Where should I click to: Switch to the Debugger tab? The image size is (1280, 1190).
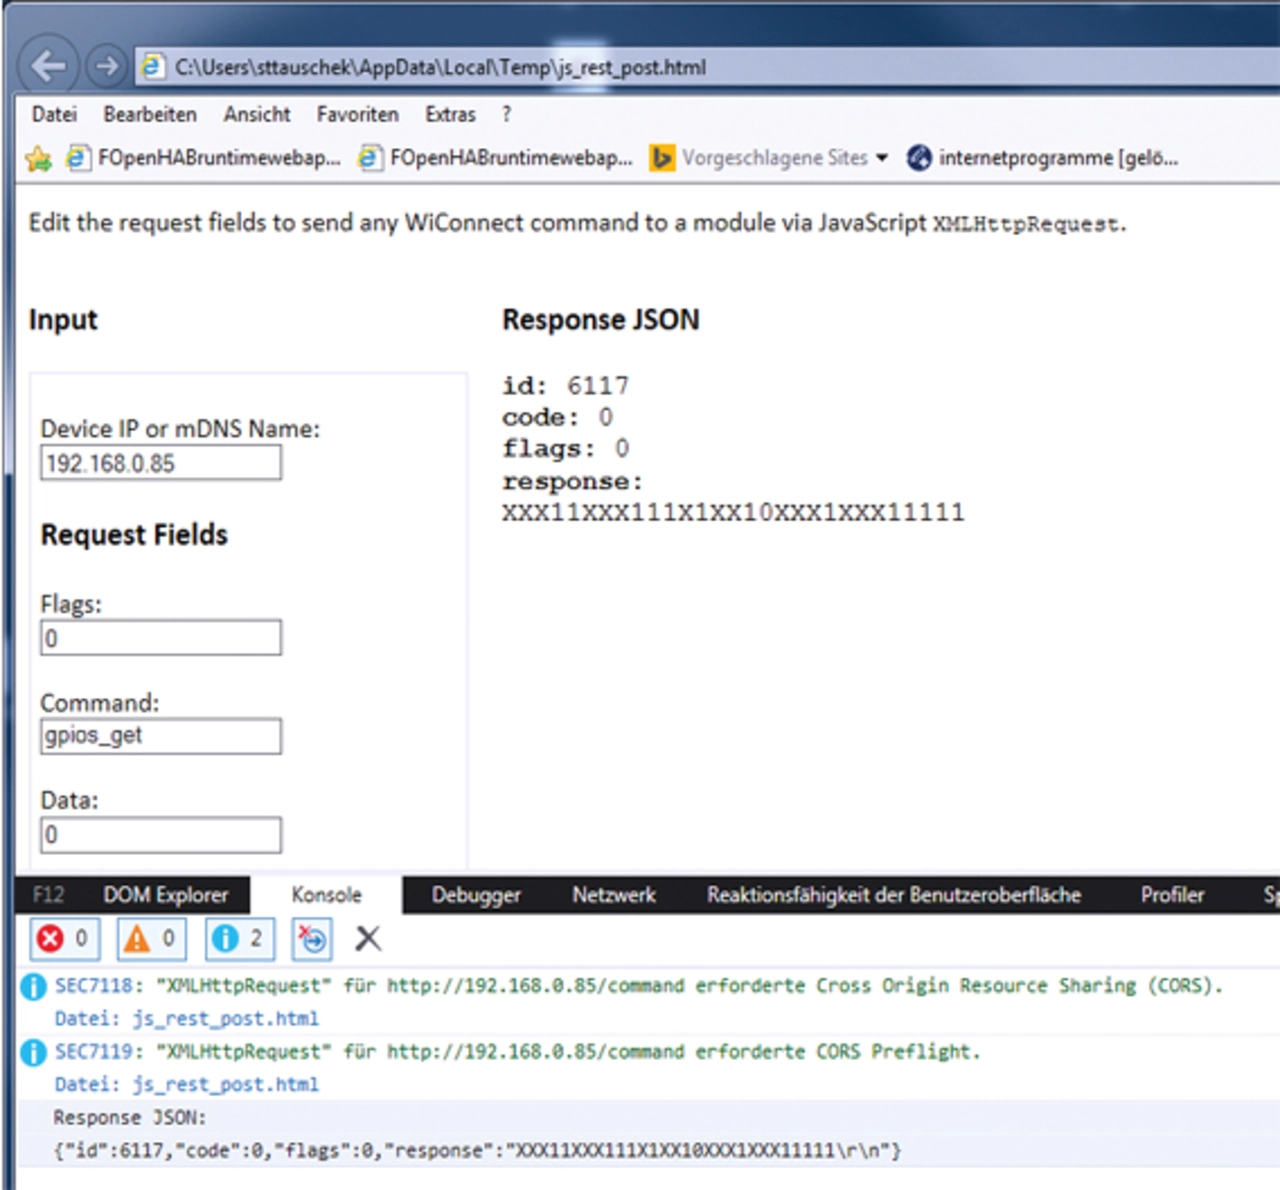[476, 895]
